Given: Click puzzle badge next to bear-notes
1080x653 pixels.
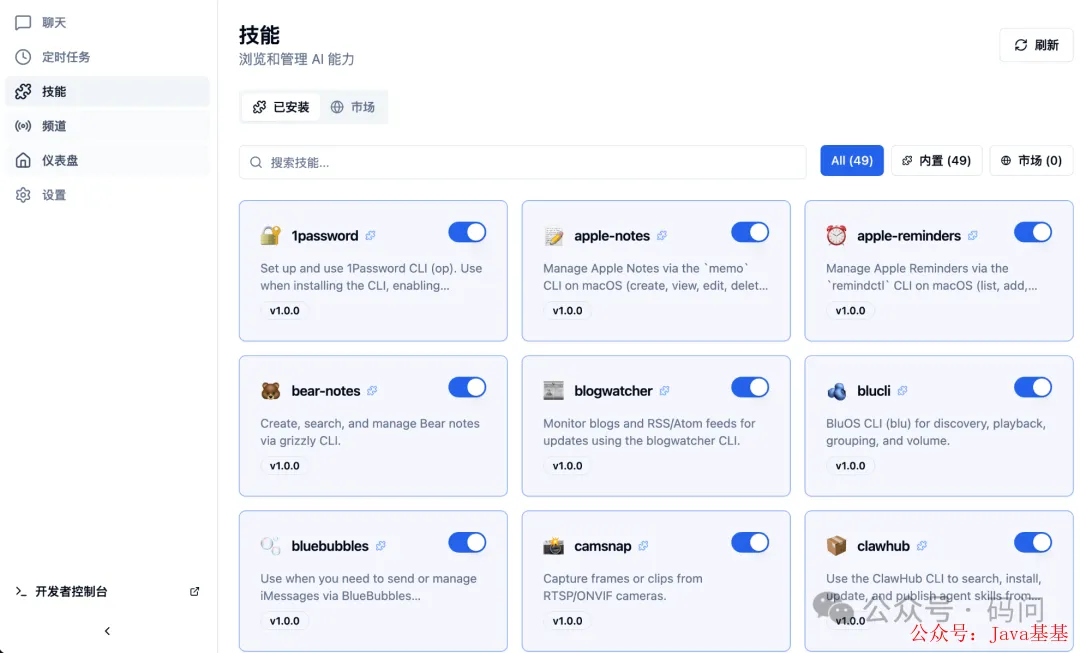Looking at the screenshot, I should [372, 391].
